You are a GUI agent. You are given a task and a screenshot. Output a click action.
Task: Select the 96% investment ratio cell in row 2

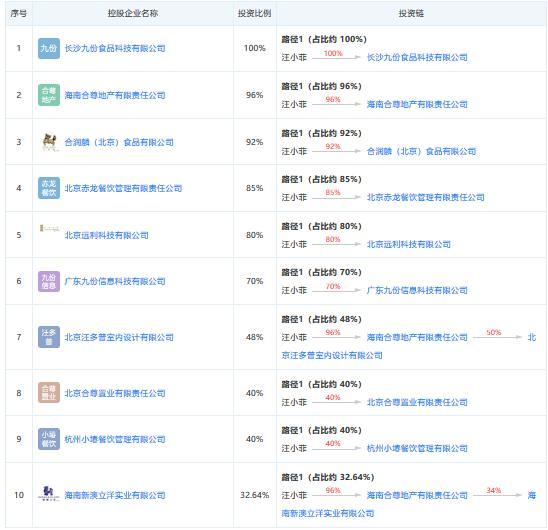click(254, 95)
